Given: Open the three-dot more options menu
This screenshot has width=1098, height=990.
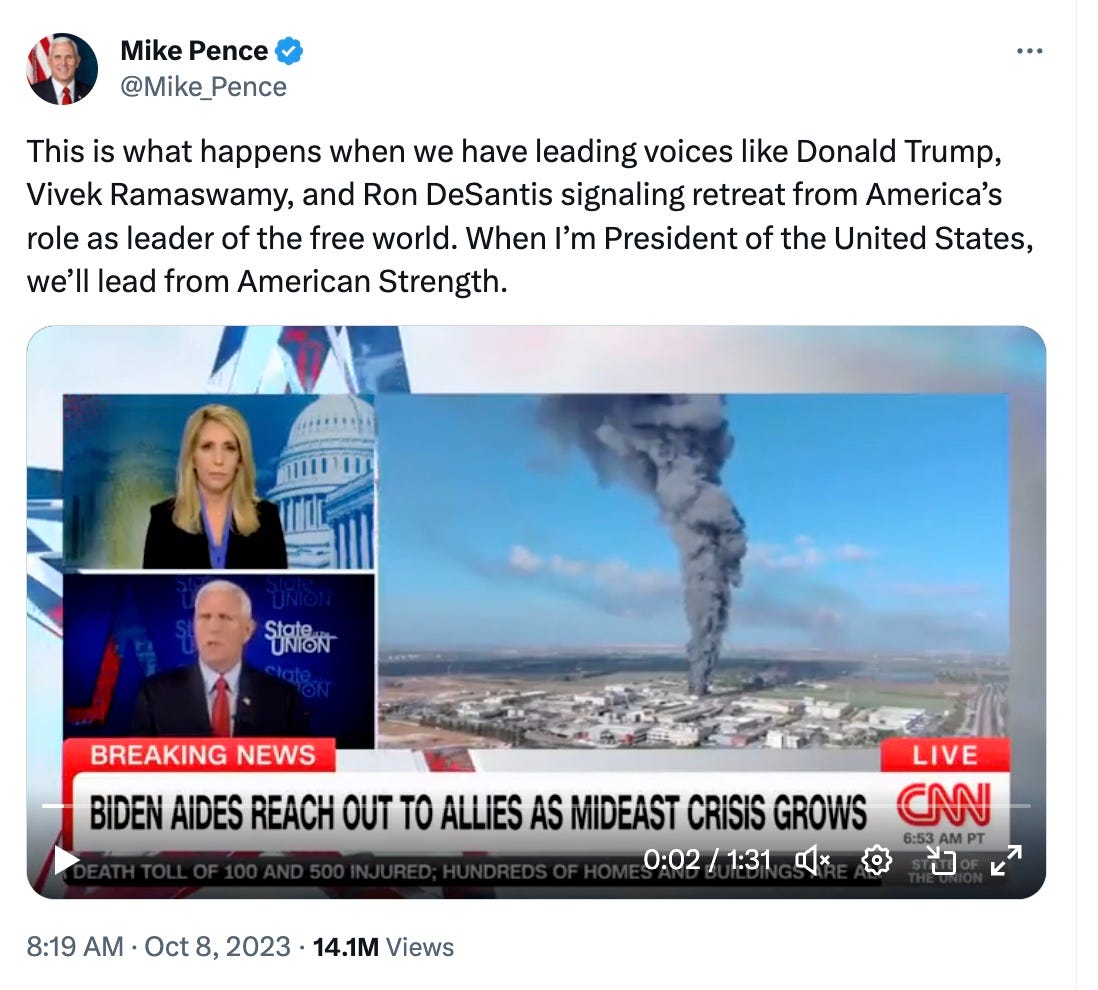Looking at the screenshot, I should [1029, 51].
